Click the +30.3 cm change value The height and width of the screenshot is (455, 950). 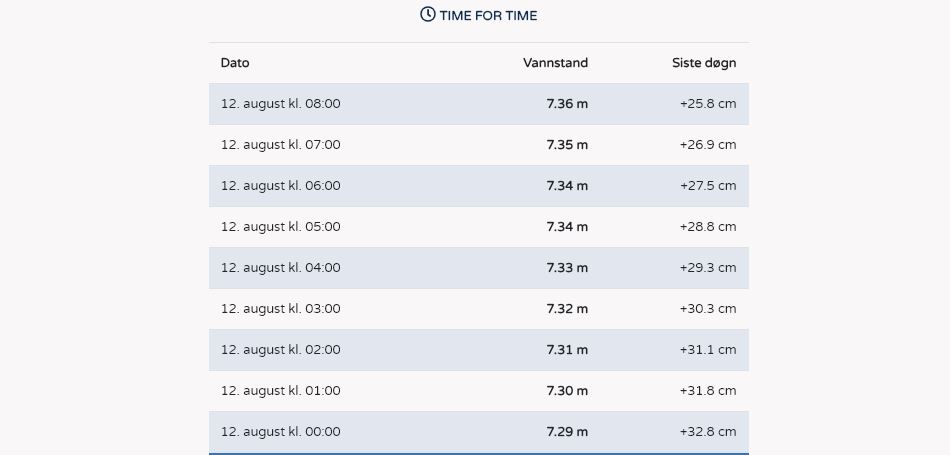pyautogui.click(x=708, y=309)
